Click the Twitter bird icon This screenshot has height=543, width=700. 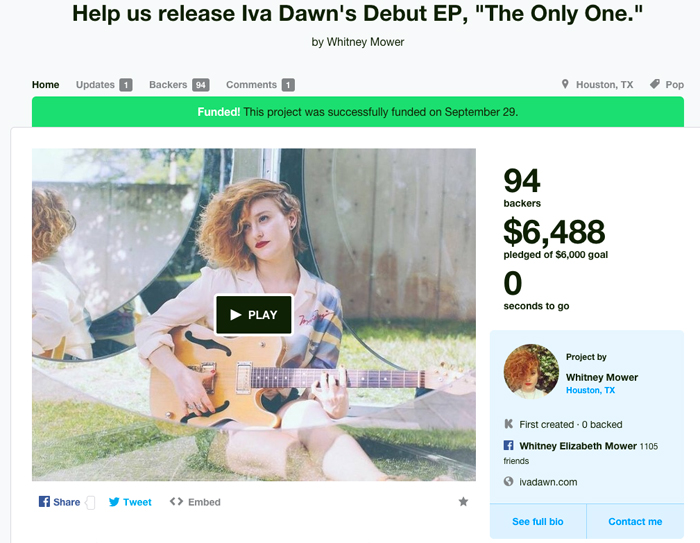[114, 502]
